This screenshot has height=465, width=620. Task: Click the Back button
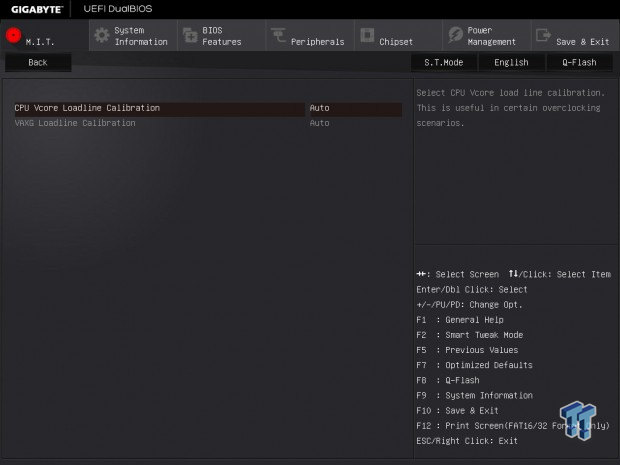[x=38, y=62]
